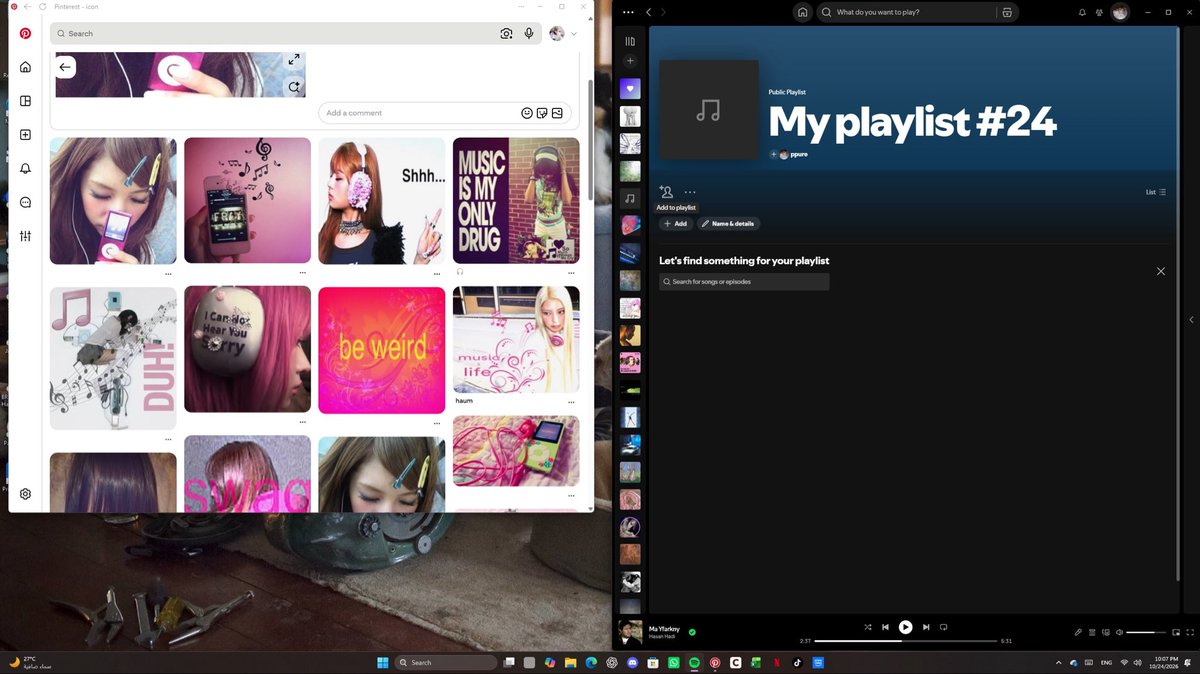Show hidden icons in the system tray
1200x674 pixels.
[1058, 662]
